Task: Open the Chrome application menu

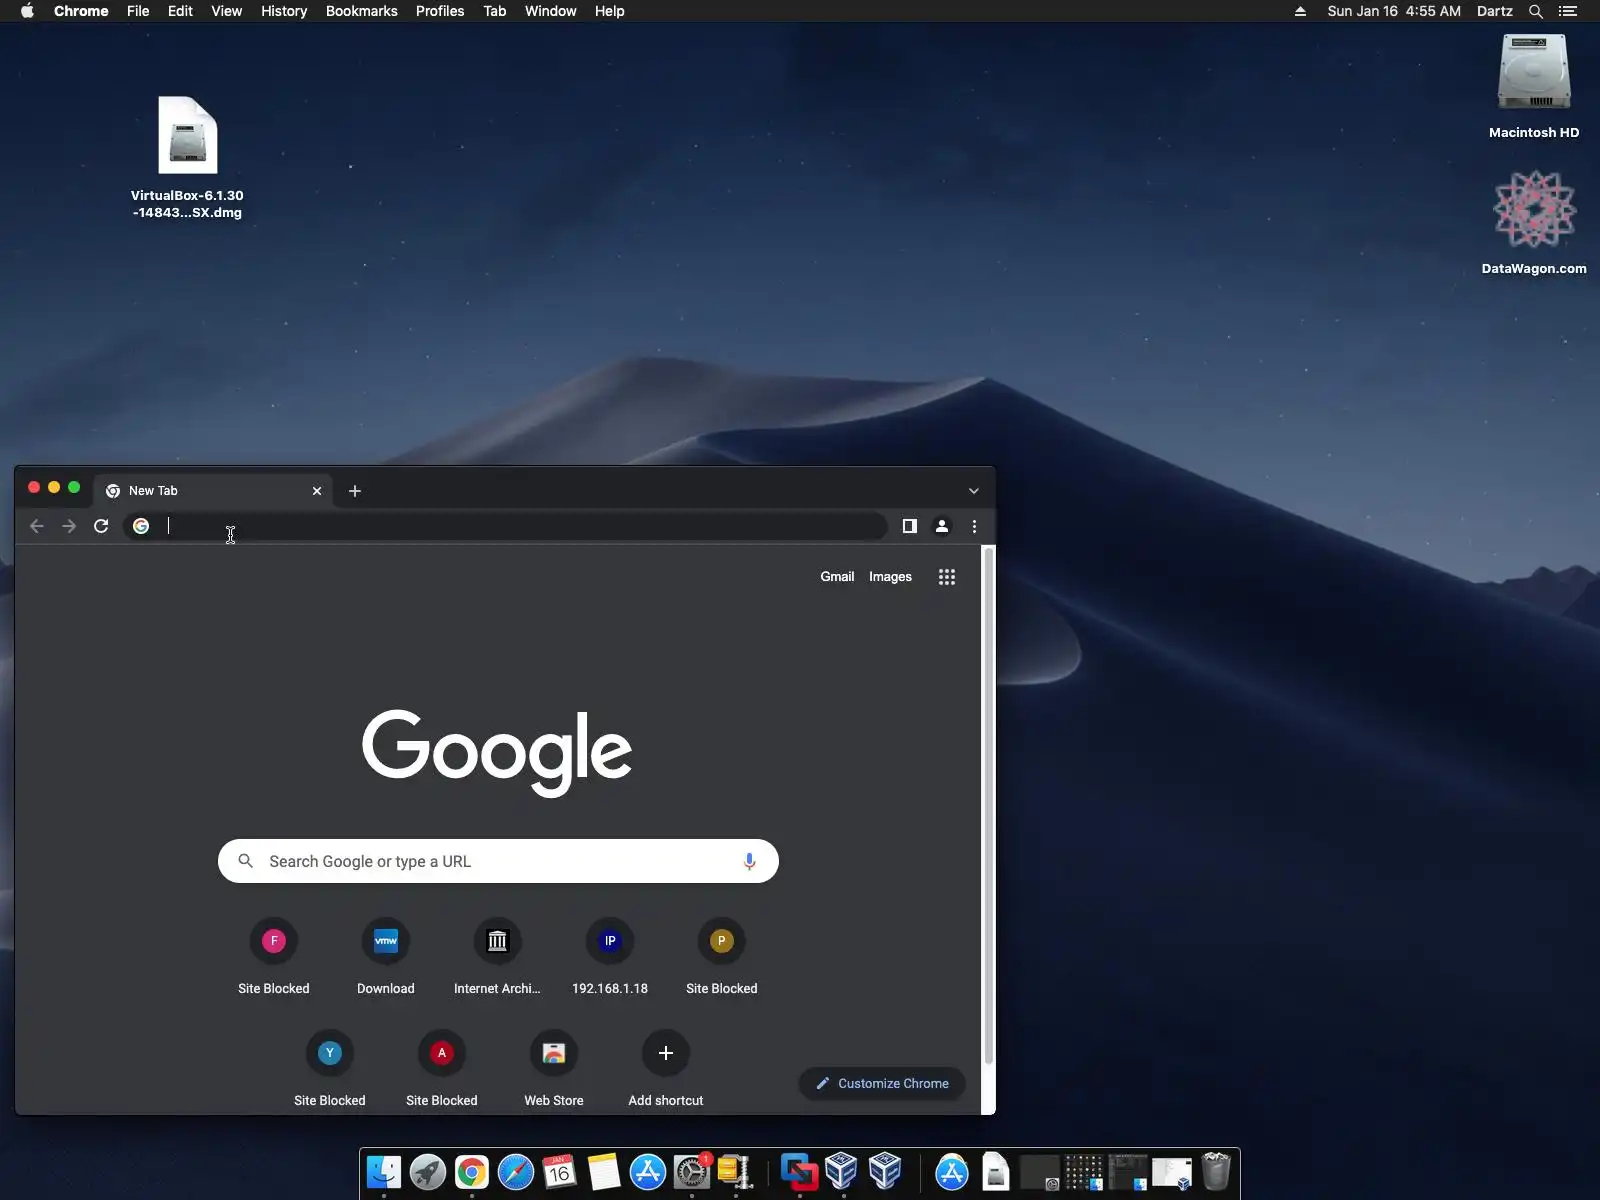Action: 81,11
